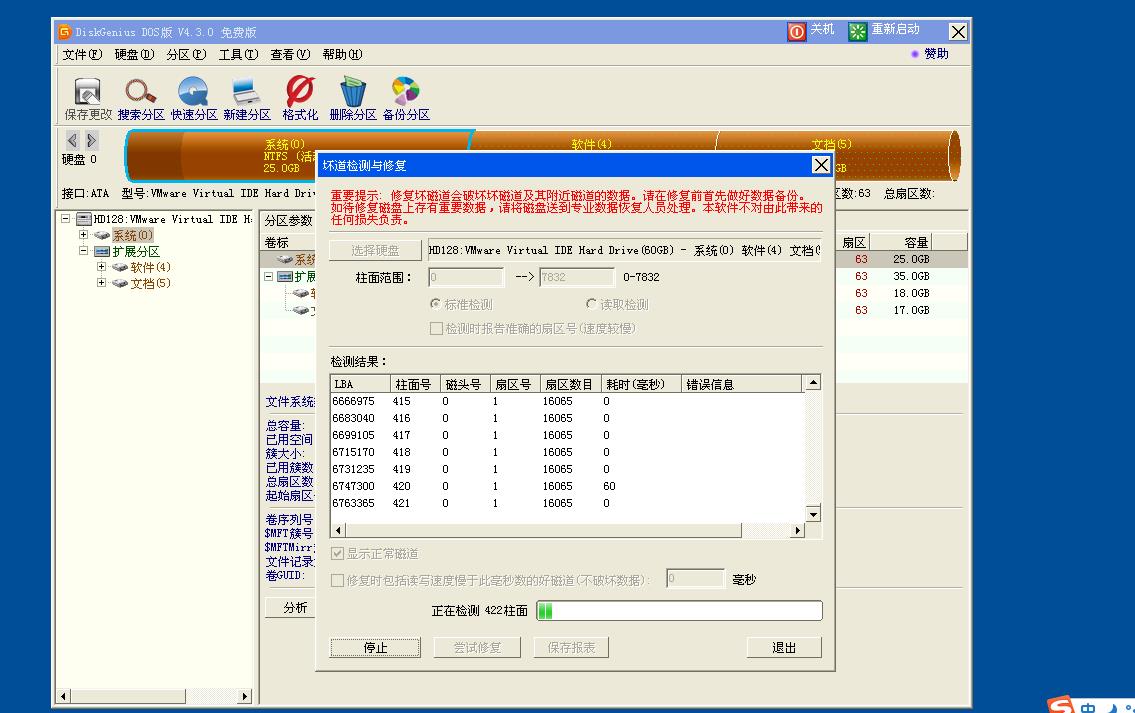Go to previous disk with left arrow
The width and height of the screenshot is (1135, 713).
point(72,140)
